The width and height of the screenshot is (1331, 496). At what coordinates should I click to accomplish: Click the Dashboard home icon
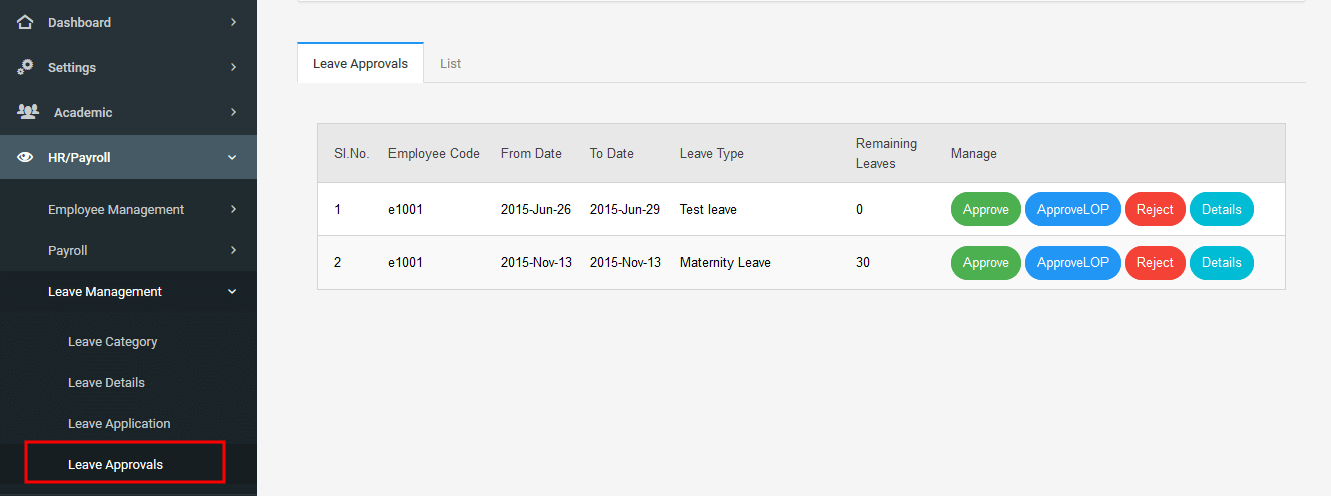[x=26, y=21]
